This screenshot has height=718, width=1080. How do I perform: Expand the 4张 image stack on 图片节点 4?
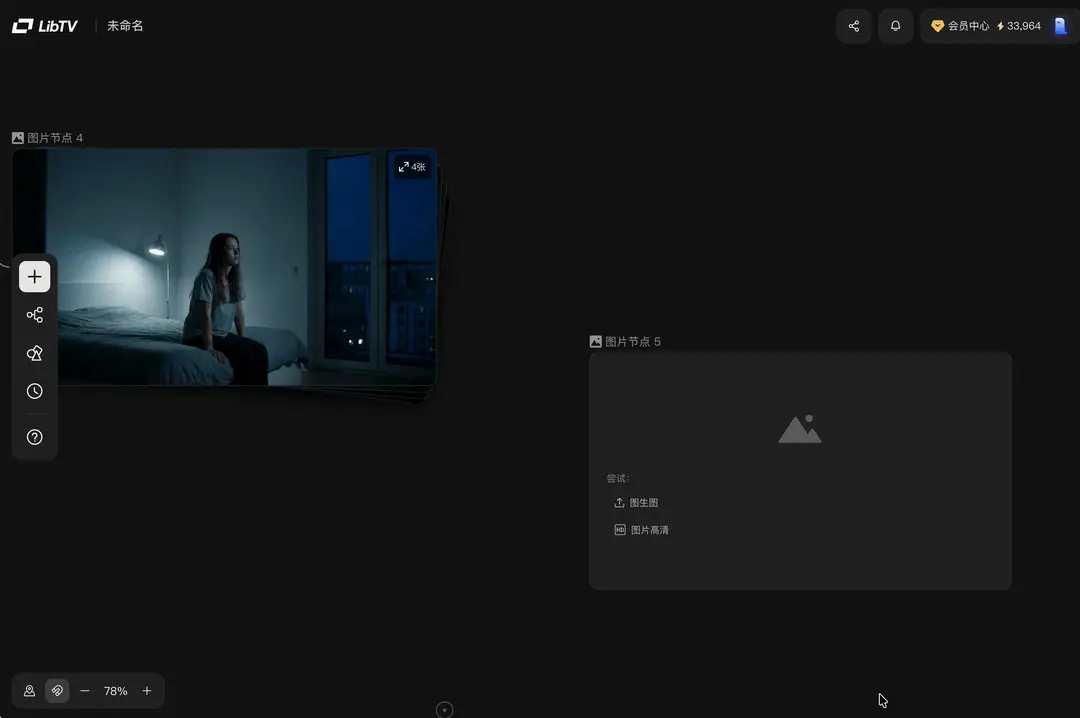411,167
